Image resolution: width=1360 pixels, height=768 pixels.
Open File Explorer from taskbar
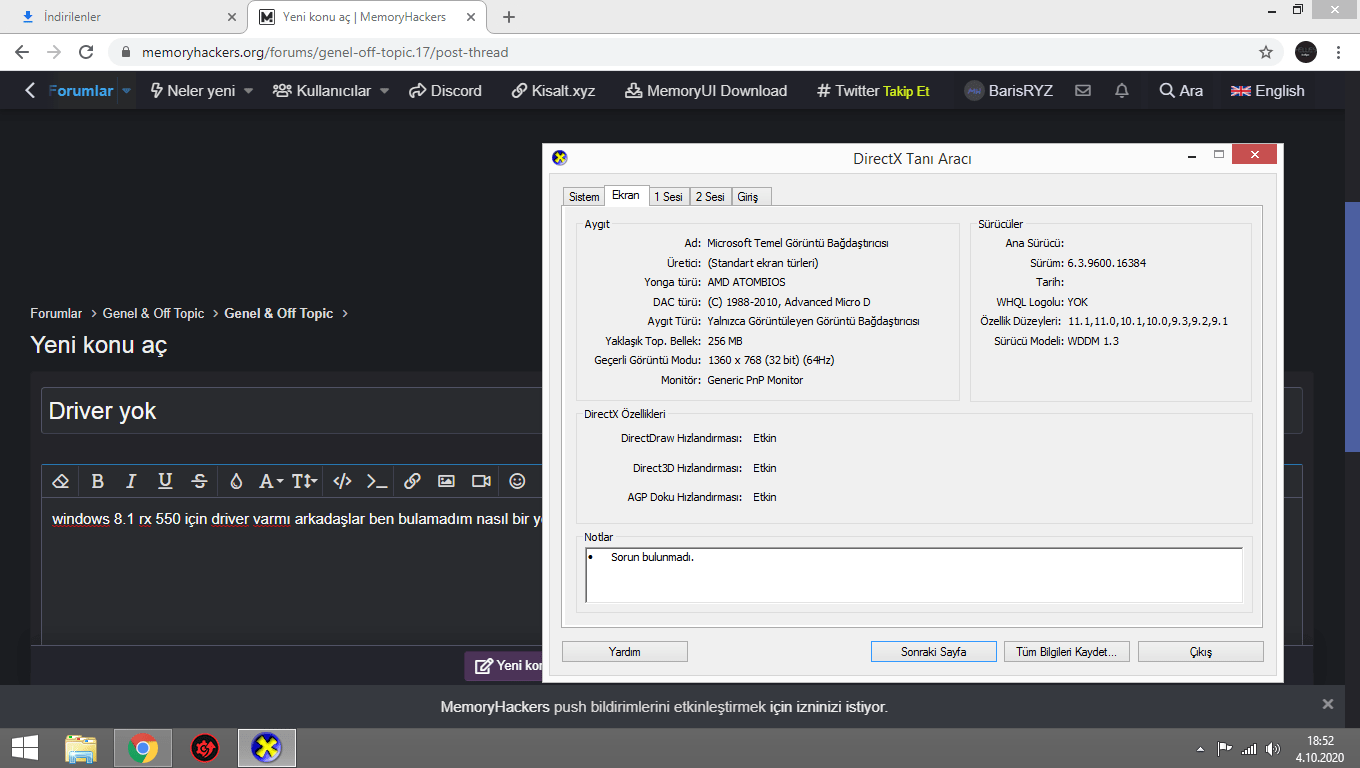(x=81, y=748)
